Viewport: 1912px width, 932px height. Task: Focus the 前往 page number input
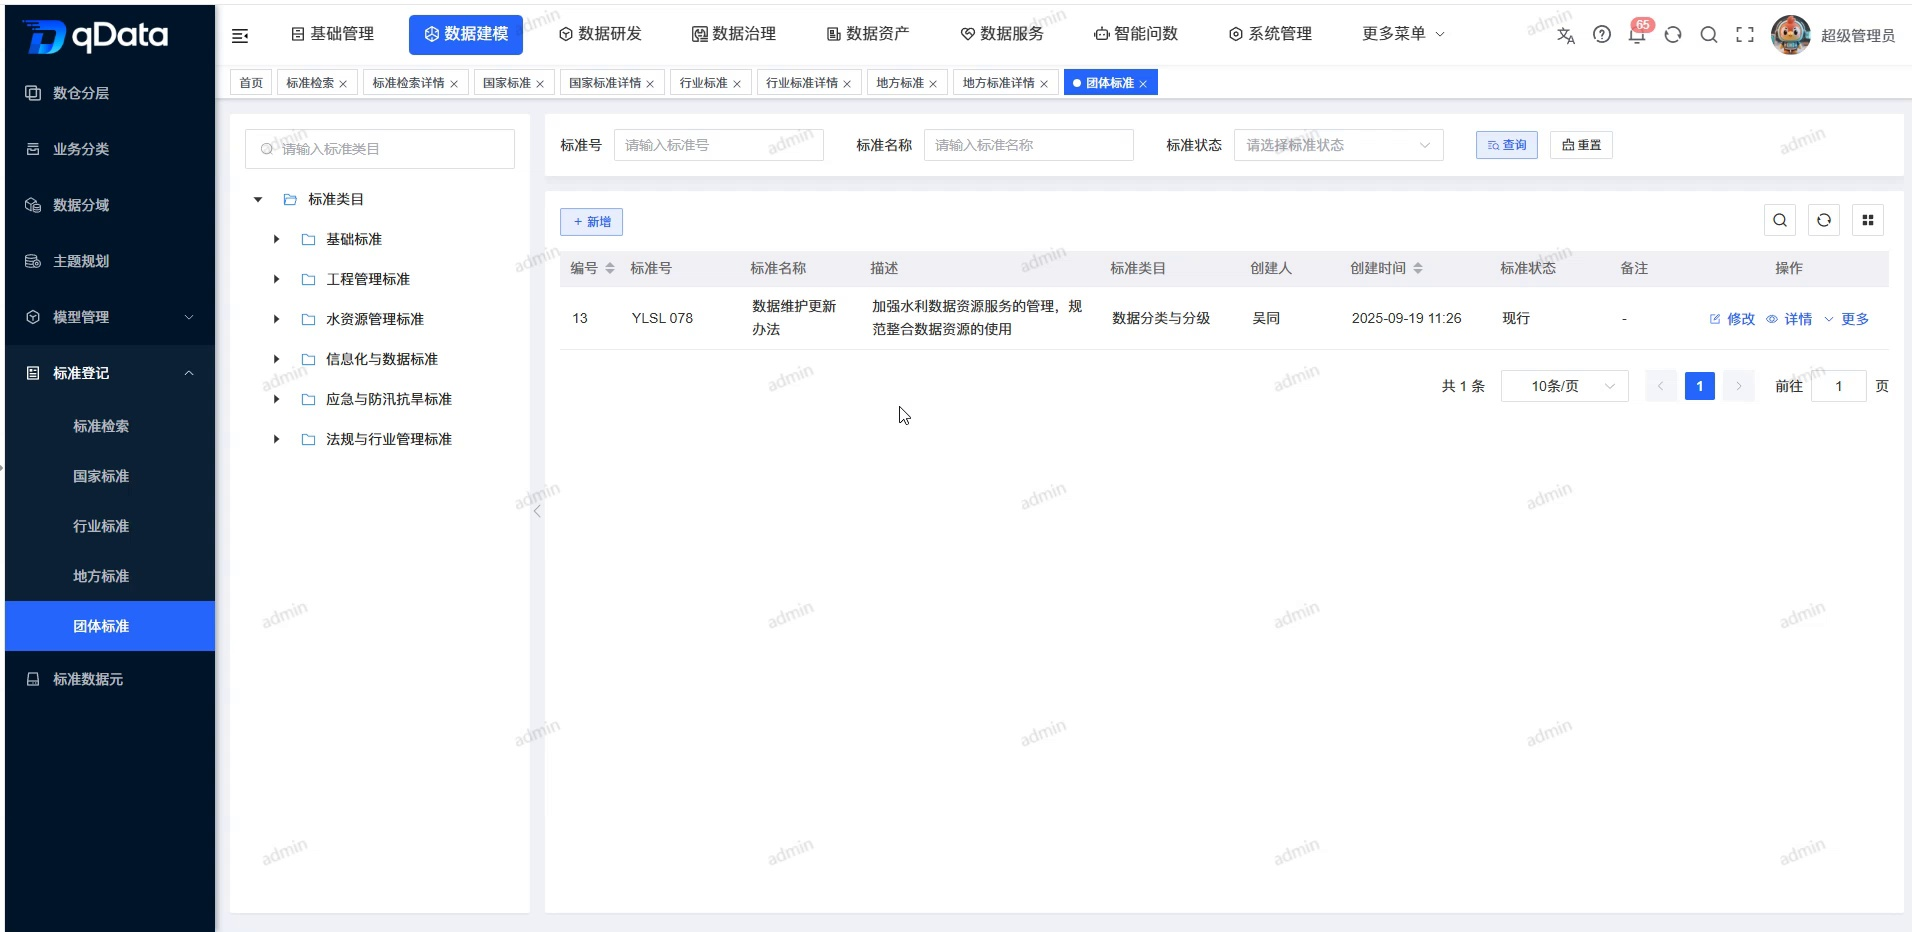click(1839, 386)
